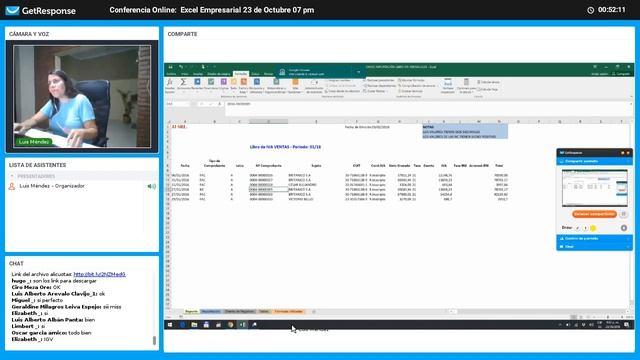The height and width of the screenshot is (360, 640).
Task: Open the bit.ly alícuotas link in chat
Action: (99, 274)
